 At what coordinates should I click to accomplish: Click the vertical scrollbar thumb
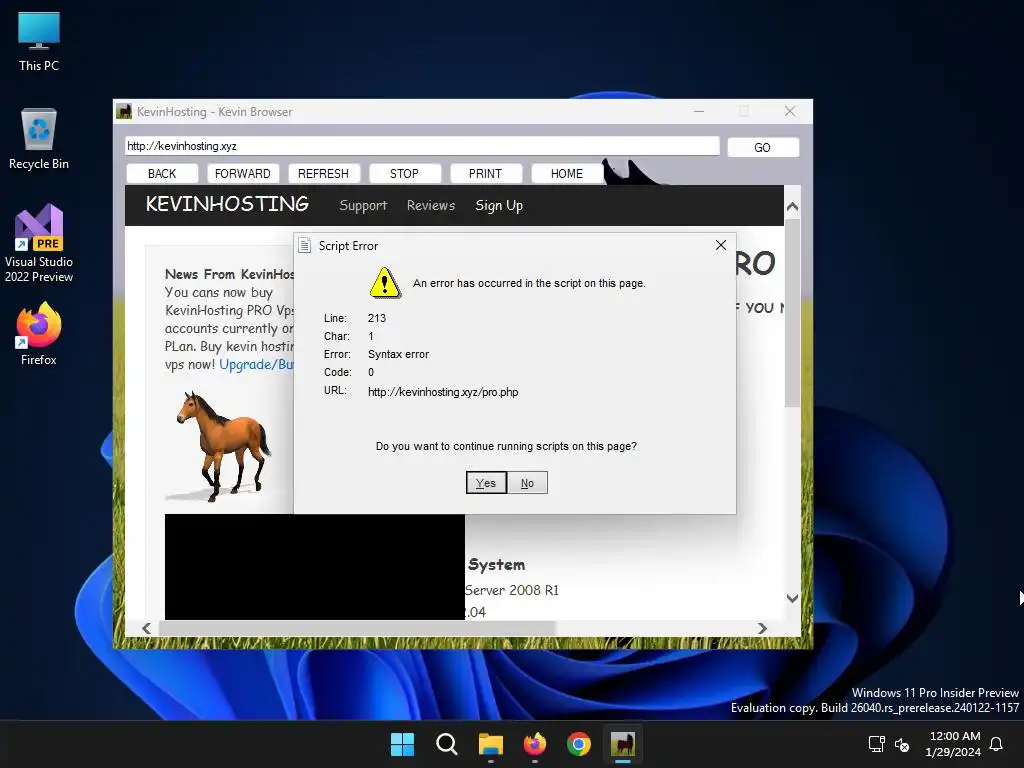[x=792, y=313]
